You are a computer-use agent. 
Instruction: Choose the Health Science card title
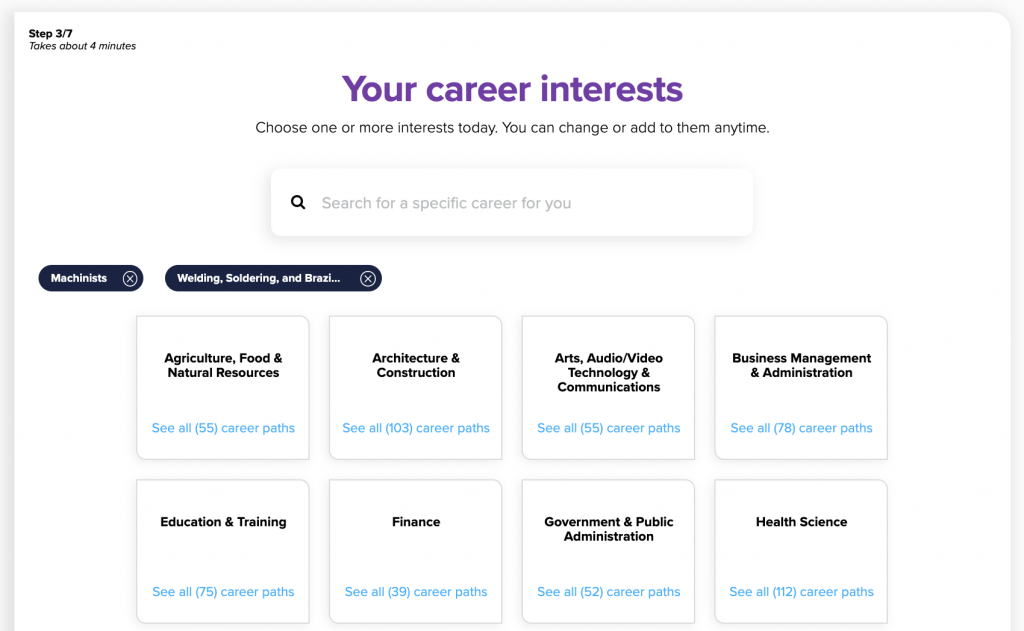[801, 522]
